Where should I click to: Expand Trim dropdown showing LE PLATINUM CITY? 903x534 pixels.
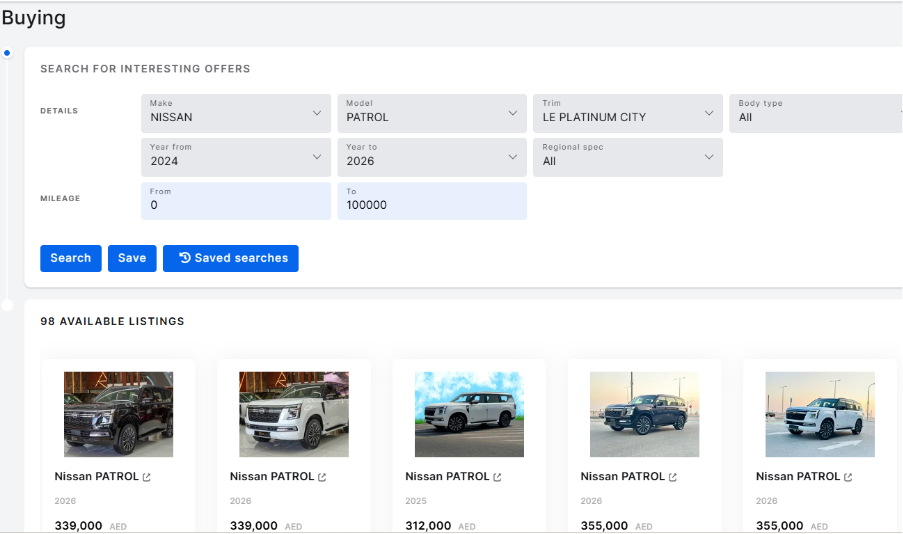point(628,113)
